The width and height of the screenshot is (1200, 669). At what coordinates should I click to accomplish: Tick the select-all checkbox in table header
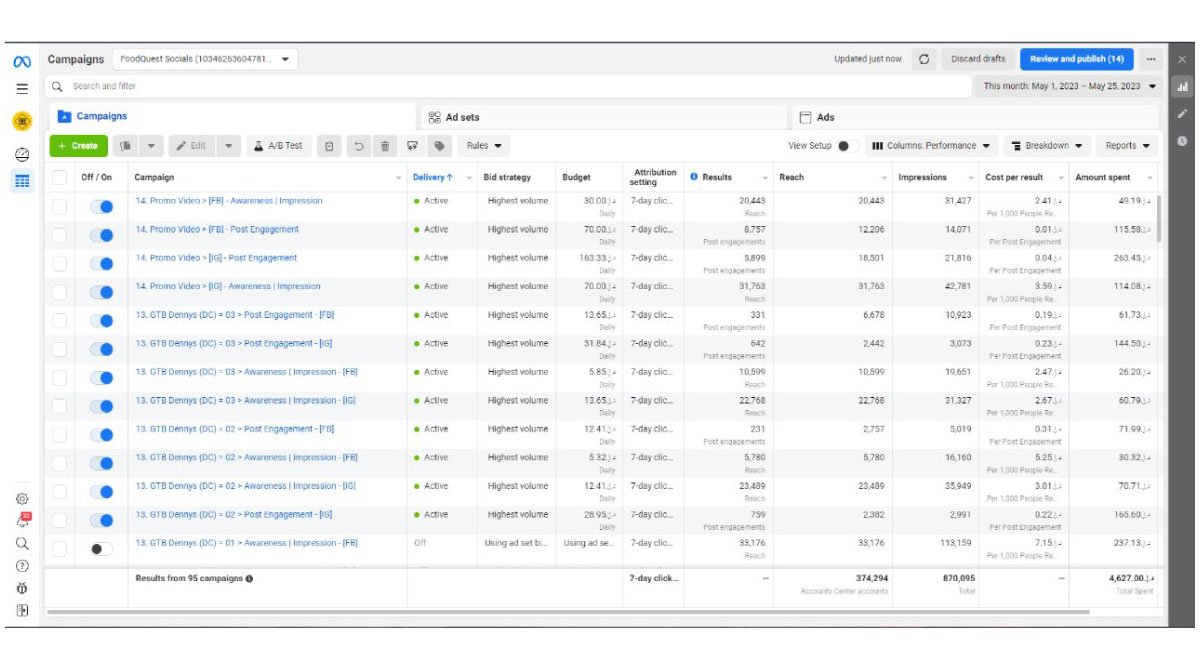pos(60,178)
